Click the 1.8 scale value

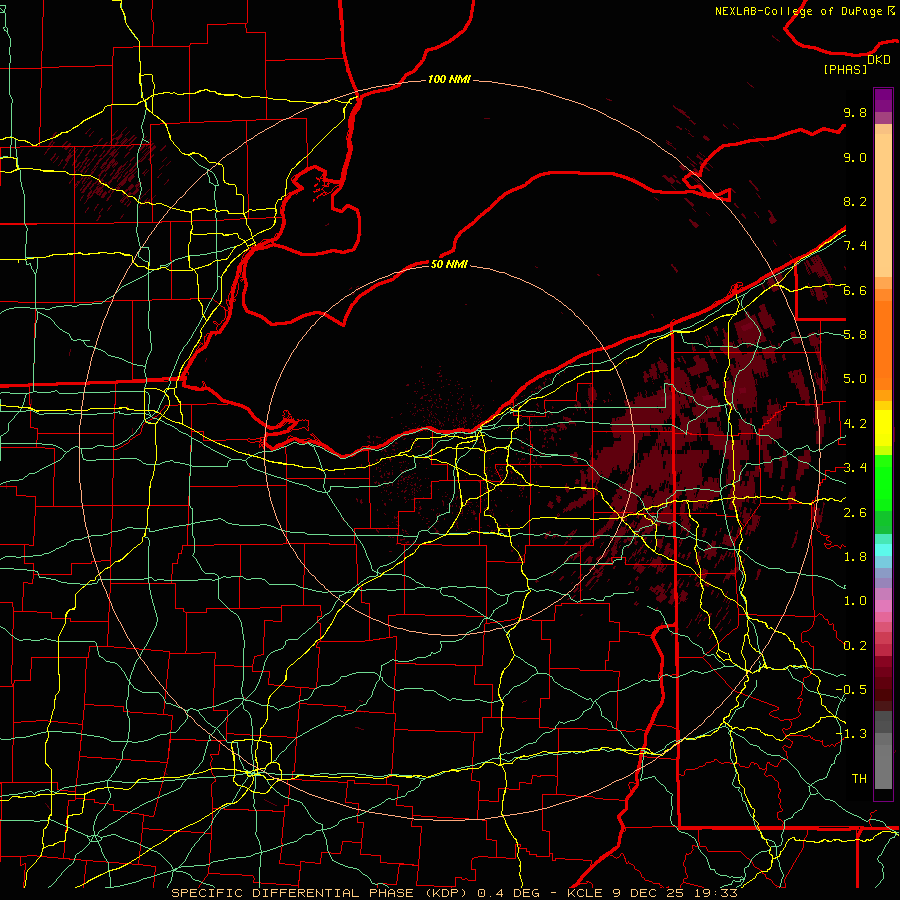(855, 557)
